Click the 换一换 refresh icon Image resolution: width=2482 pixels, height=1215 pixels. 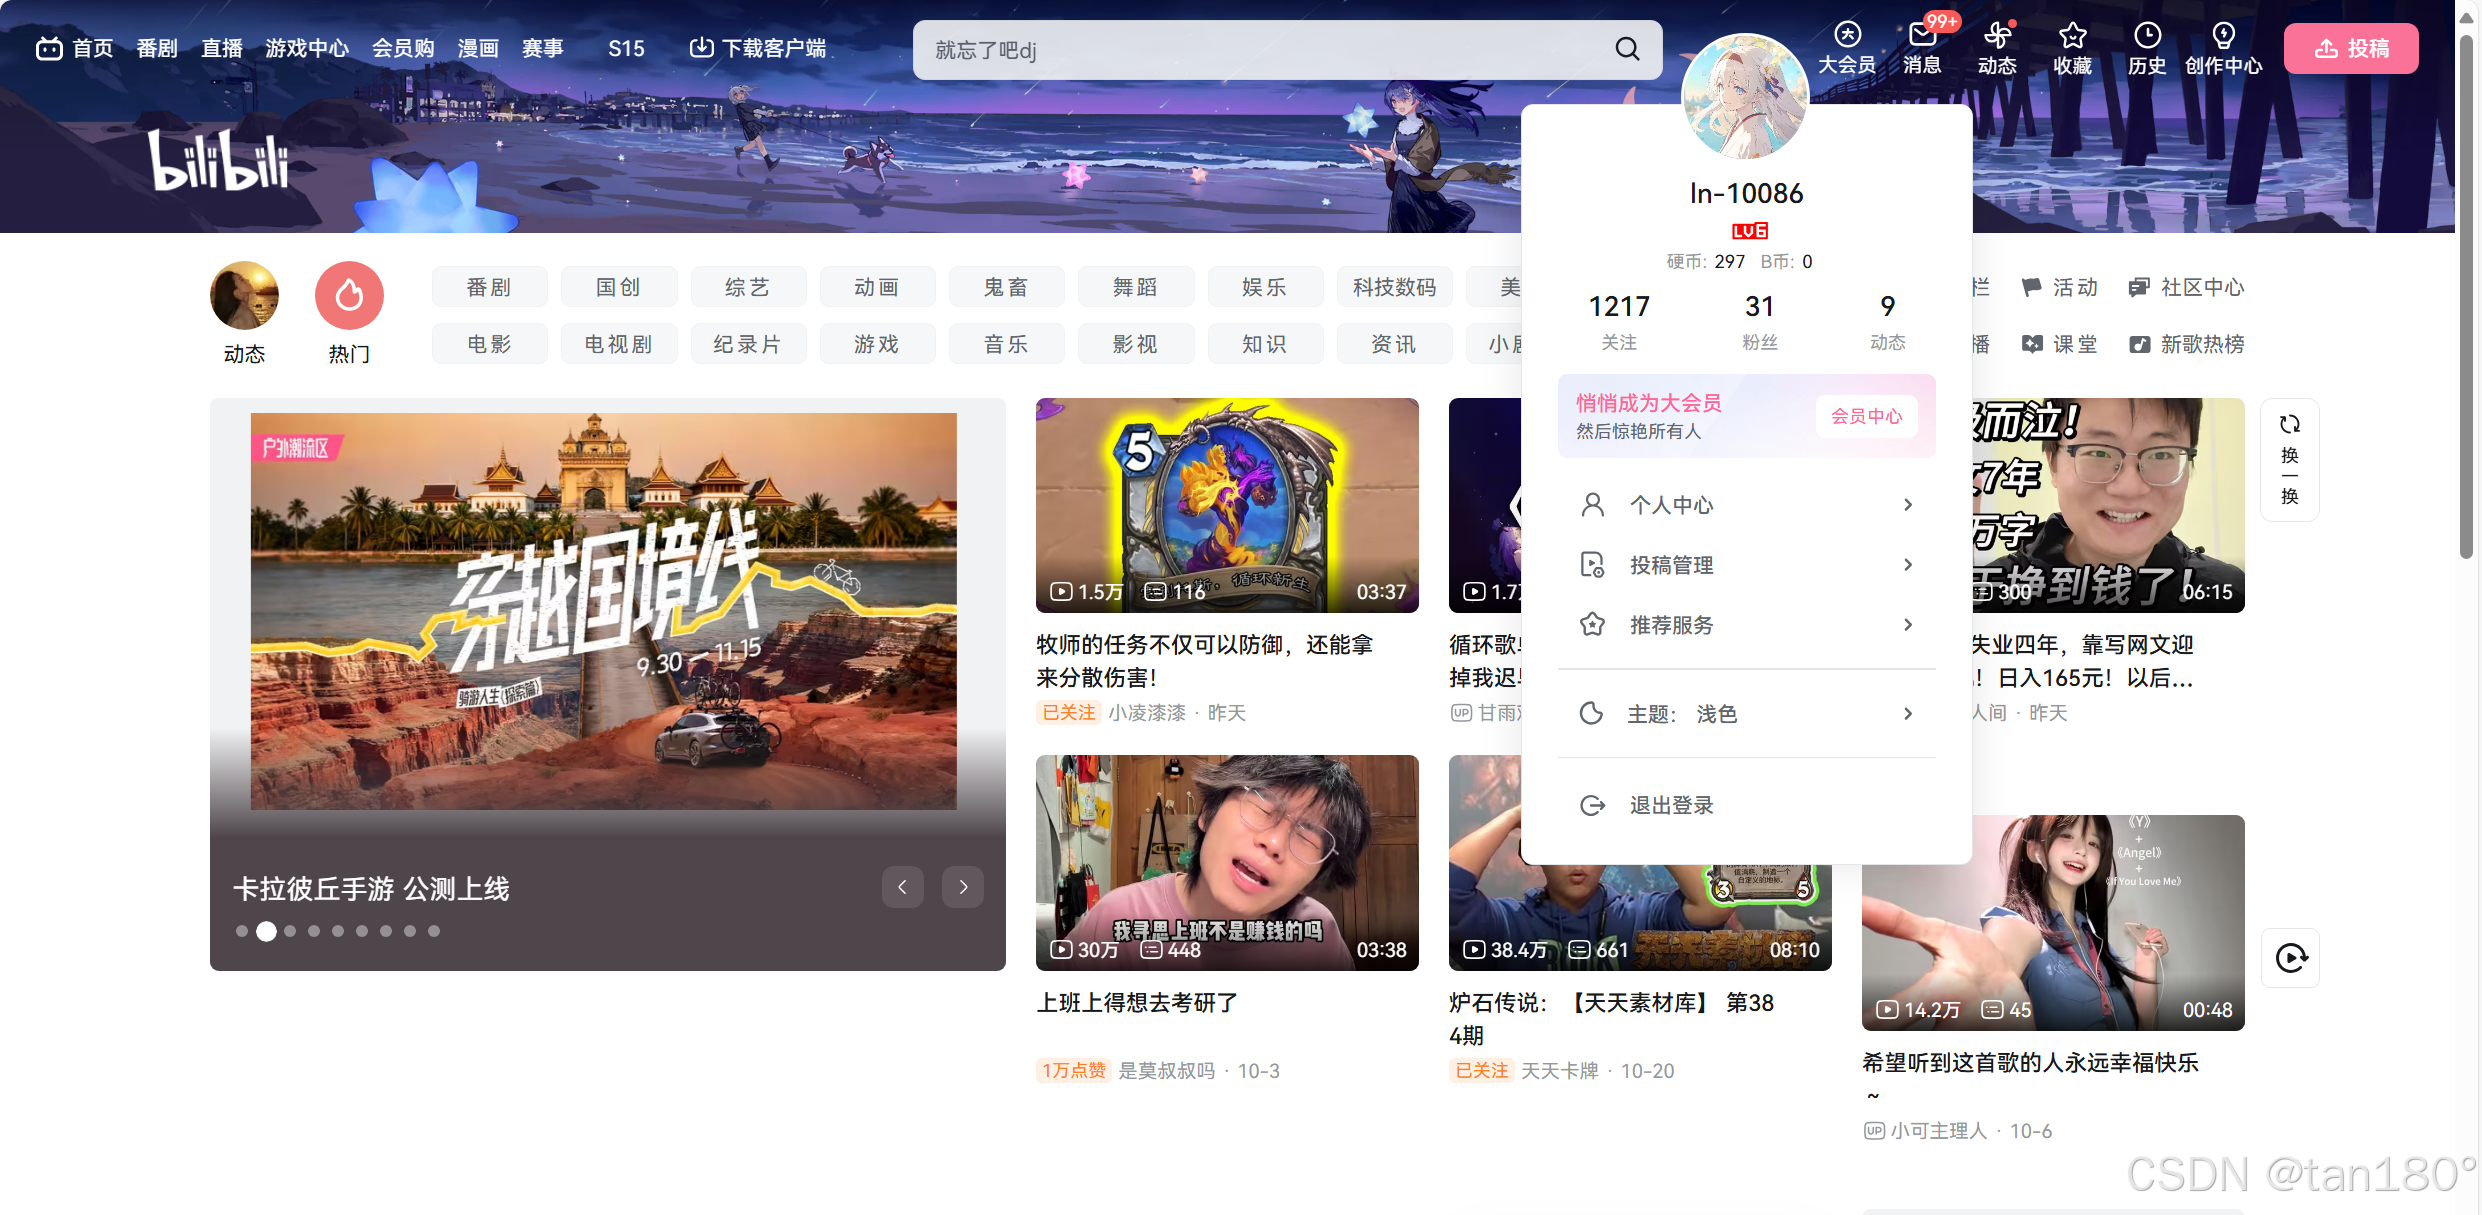click(x=2289, y=425)
